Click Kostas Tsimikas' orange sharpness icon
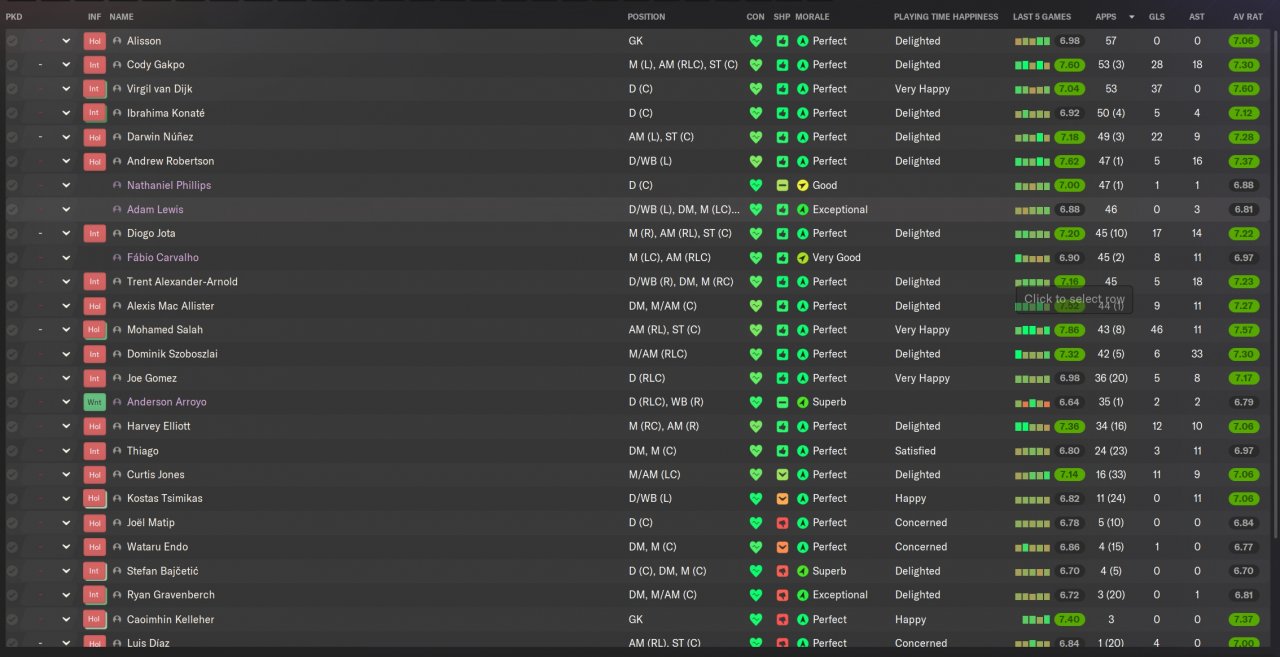The width and height of the screenshot is (1280, 657). coord(783,499)
